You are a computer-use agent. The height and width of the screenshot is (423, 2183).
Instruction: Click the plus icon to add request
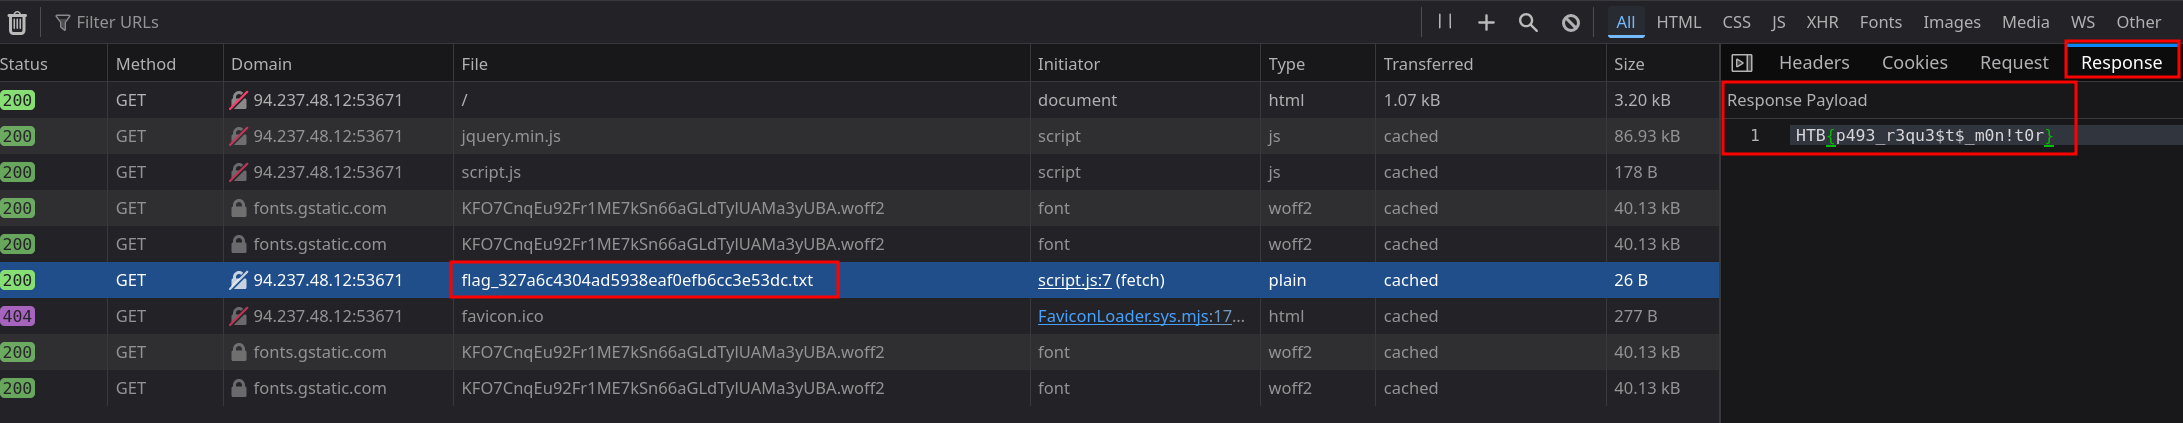(x=1486, y=22)
